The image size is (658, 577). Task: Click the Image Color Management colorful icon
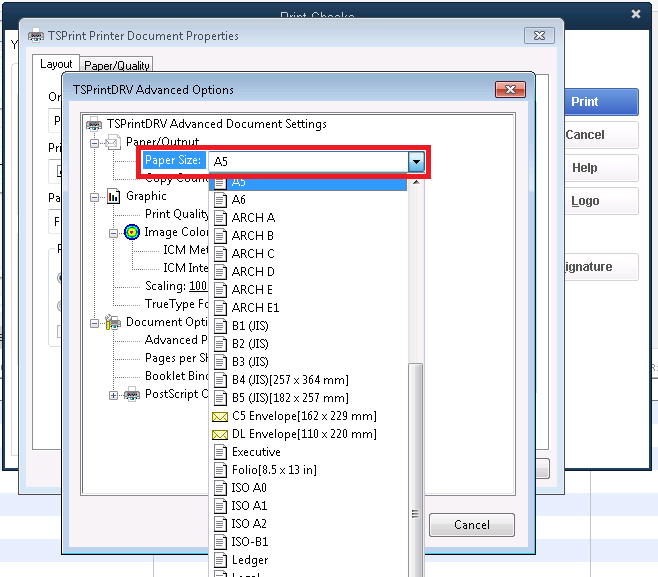tap(132, 232)
